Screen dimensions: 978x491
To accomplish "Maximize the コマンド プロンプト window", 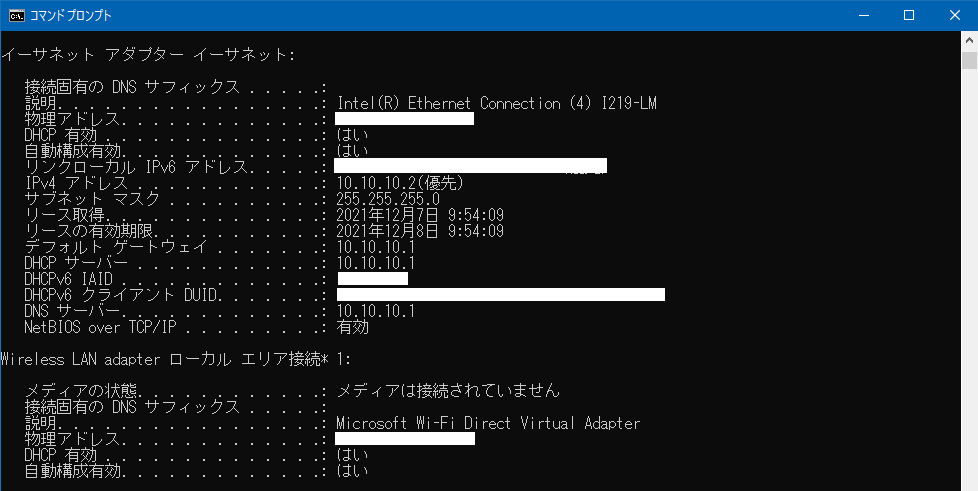I will (x=909, y=15).
